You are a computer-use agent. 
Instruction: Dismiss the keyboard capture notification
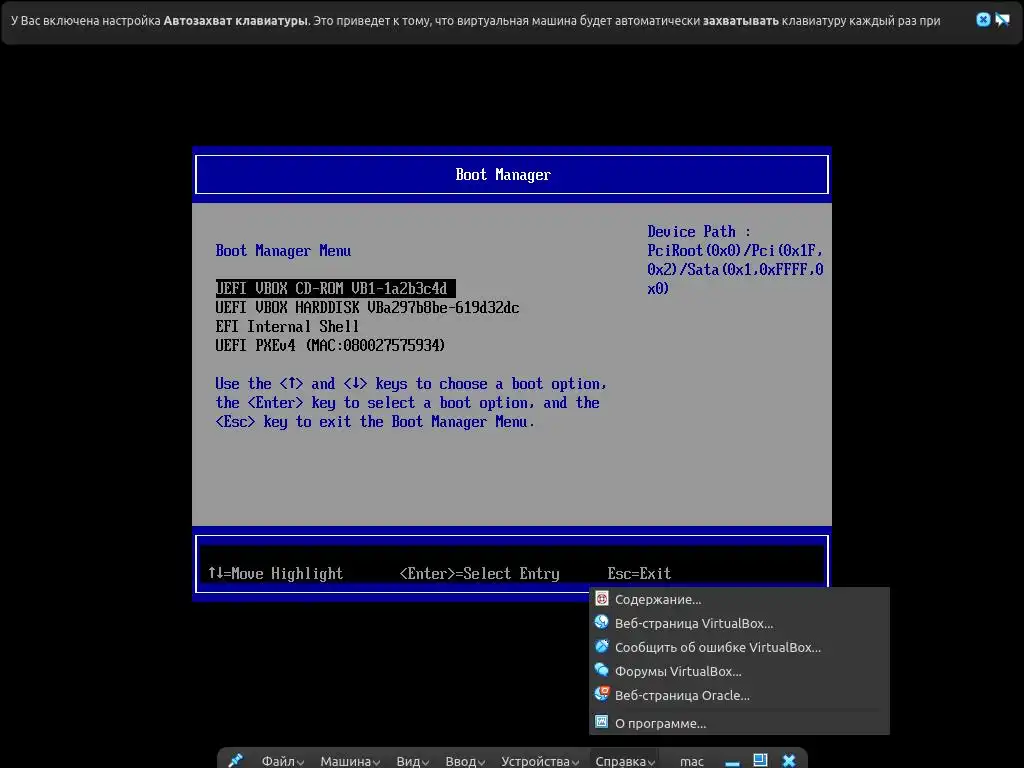click(x=983, y=20)
